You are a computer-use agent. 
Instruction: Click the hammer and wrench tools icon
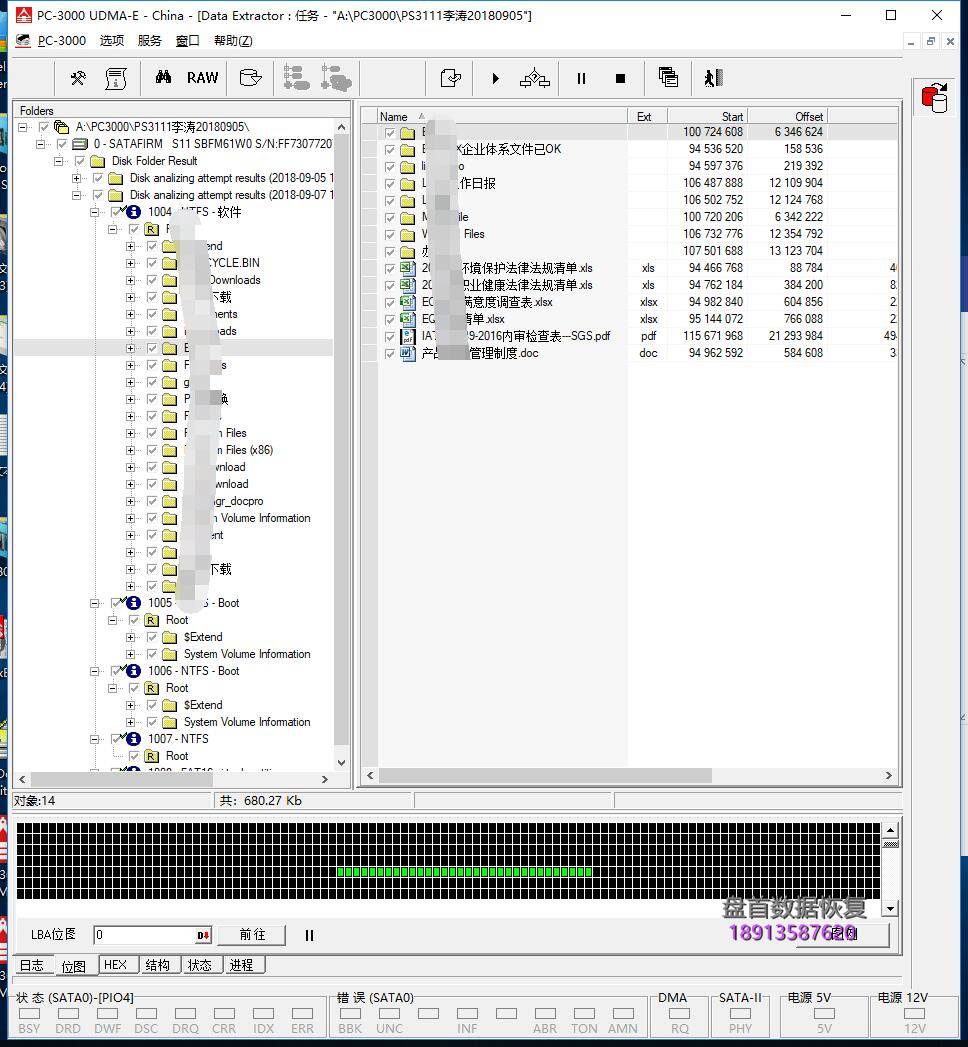[x=78, y=78]
